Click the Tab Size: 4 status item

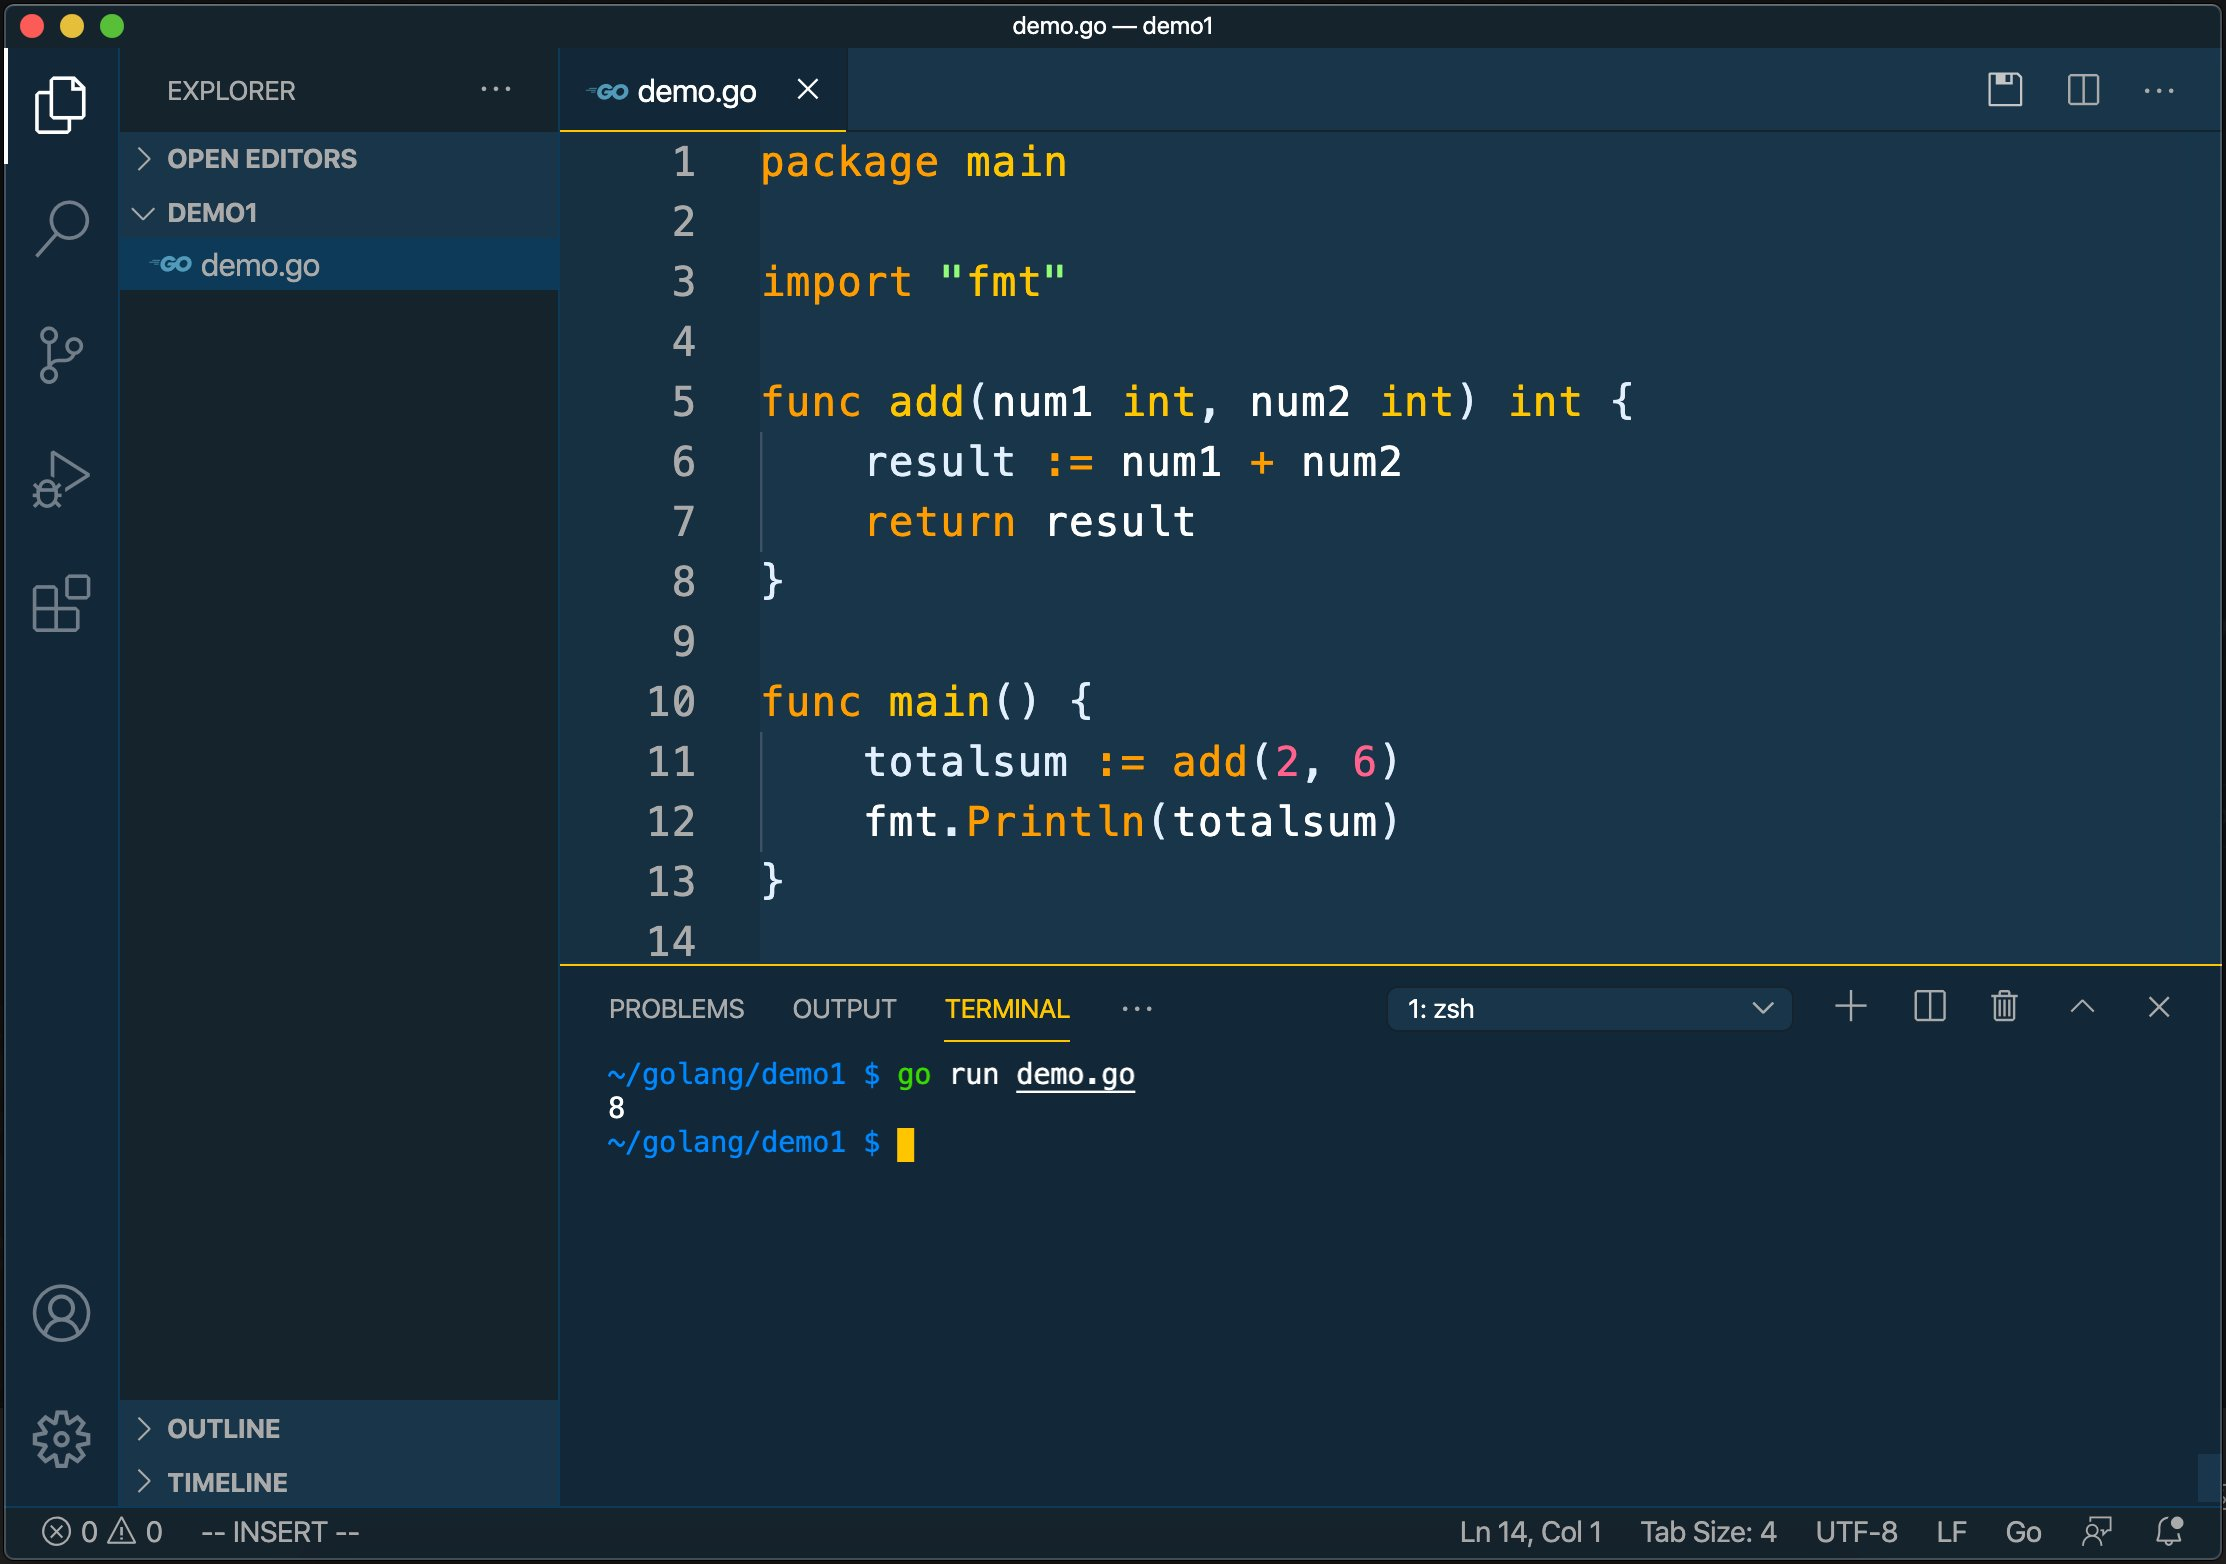[x=1708, y=1531]
